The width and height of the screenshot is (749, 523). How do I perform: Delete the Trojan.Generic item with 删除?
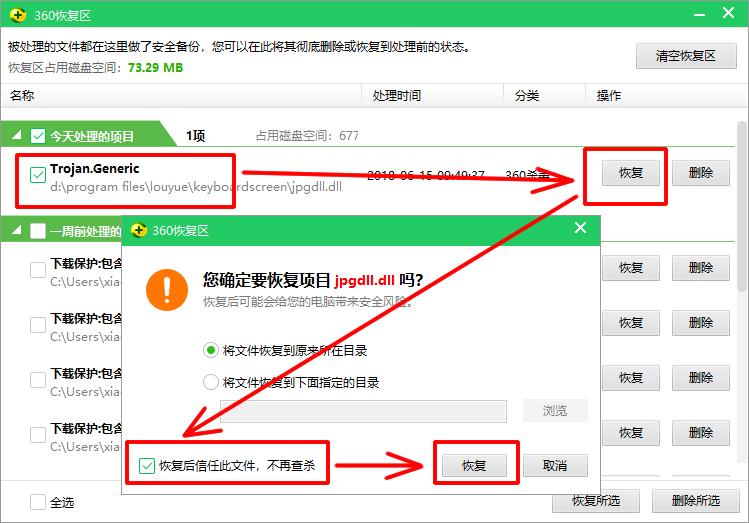701,172
